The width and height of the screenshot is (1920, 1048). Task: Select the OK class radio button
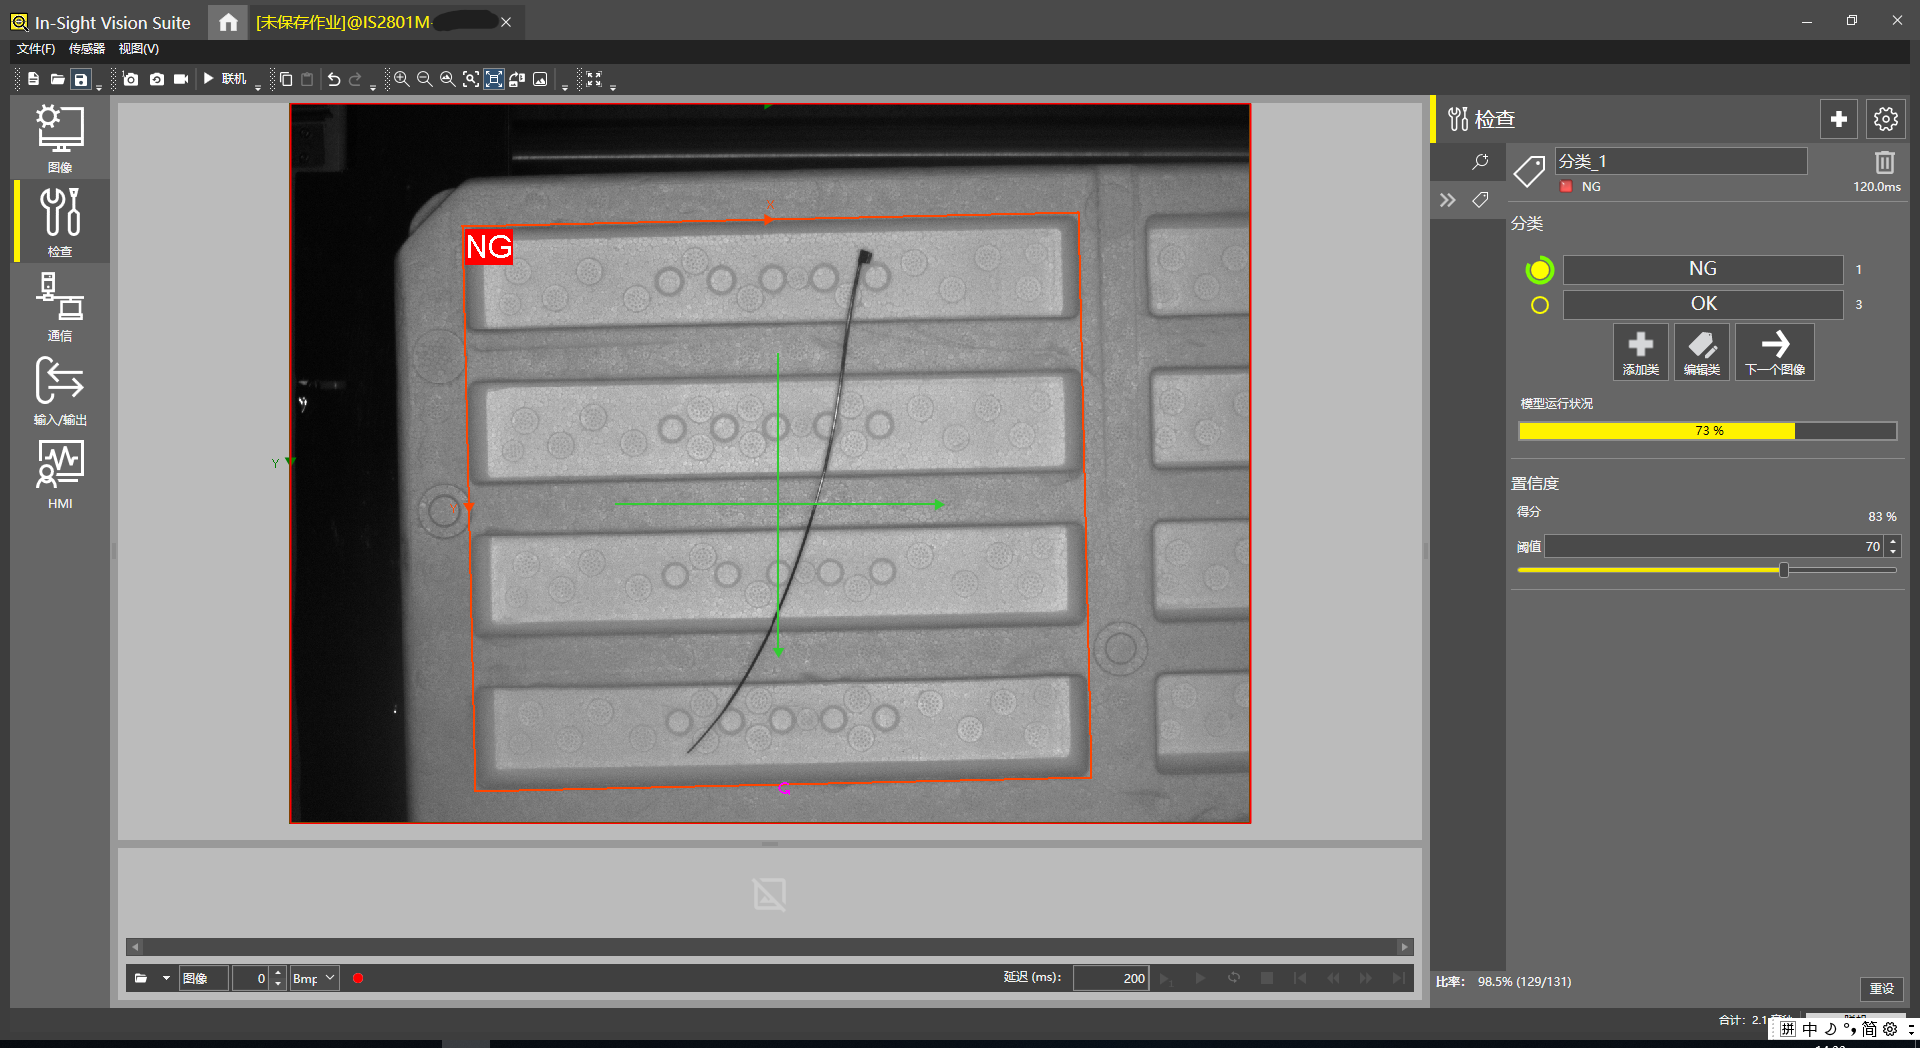pos(1540,305)
